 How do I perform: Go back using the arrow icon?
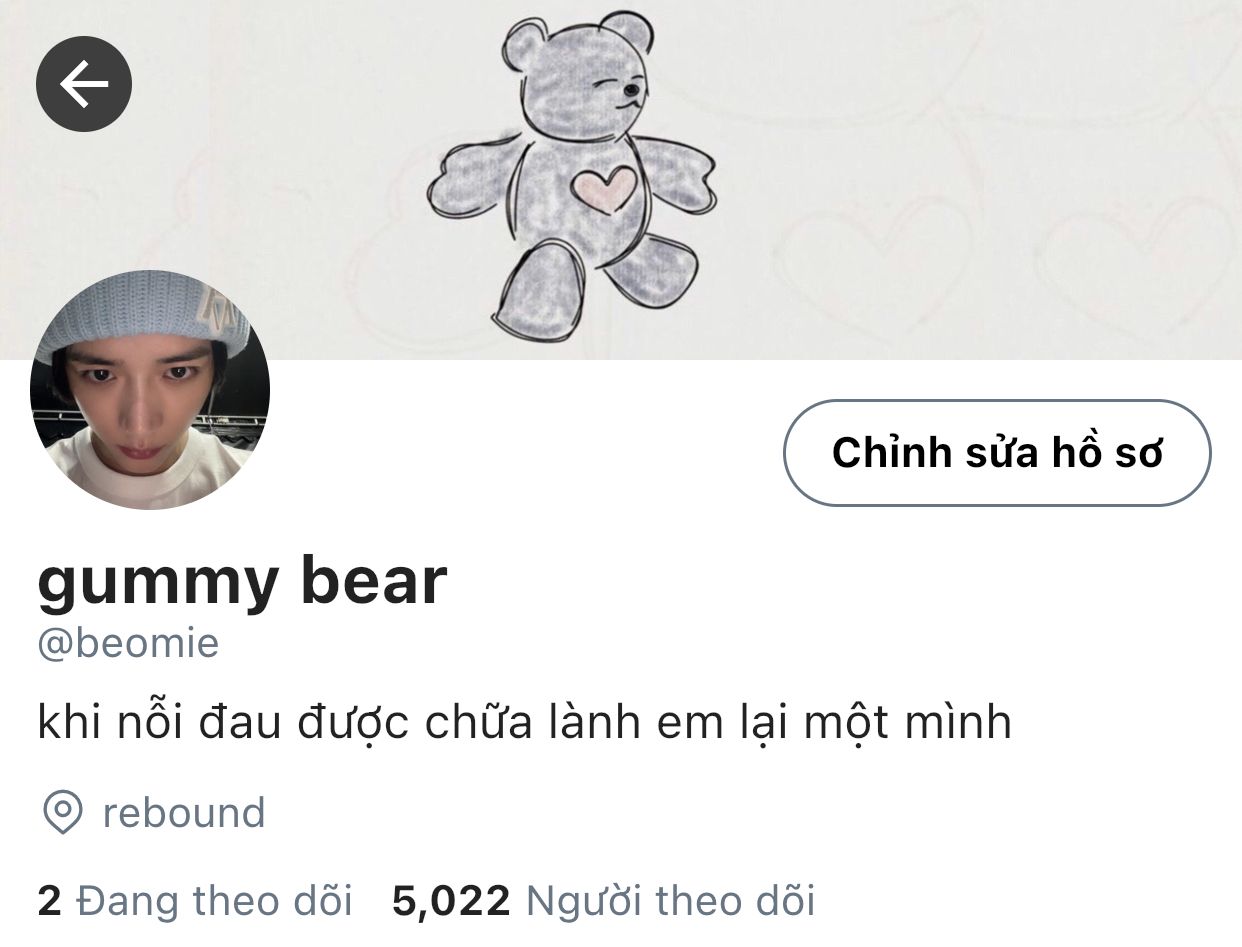pos(84,84)
